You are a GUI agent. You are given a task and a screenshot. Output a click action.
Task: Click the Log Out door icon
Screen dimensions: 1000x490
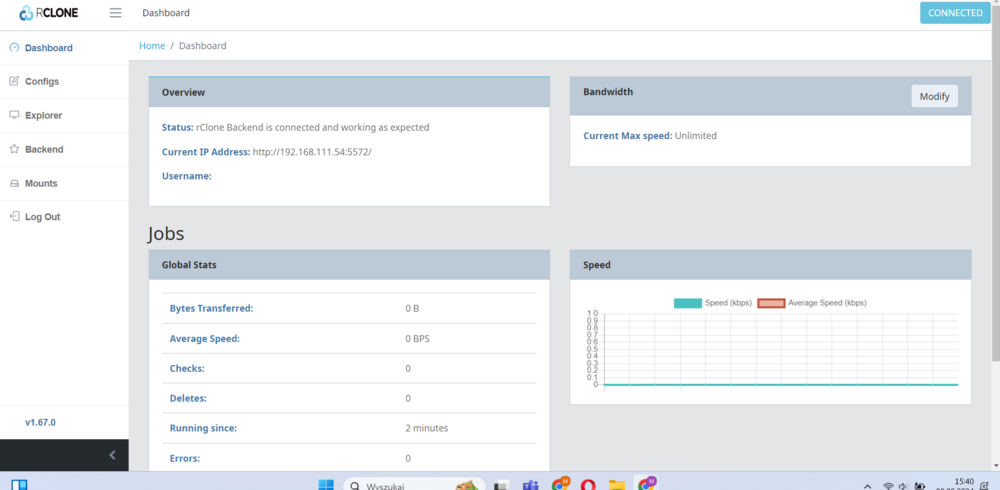tap(14, 216)
